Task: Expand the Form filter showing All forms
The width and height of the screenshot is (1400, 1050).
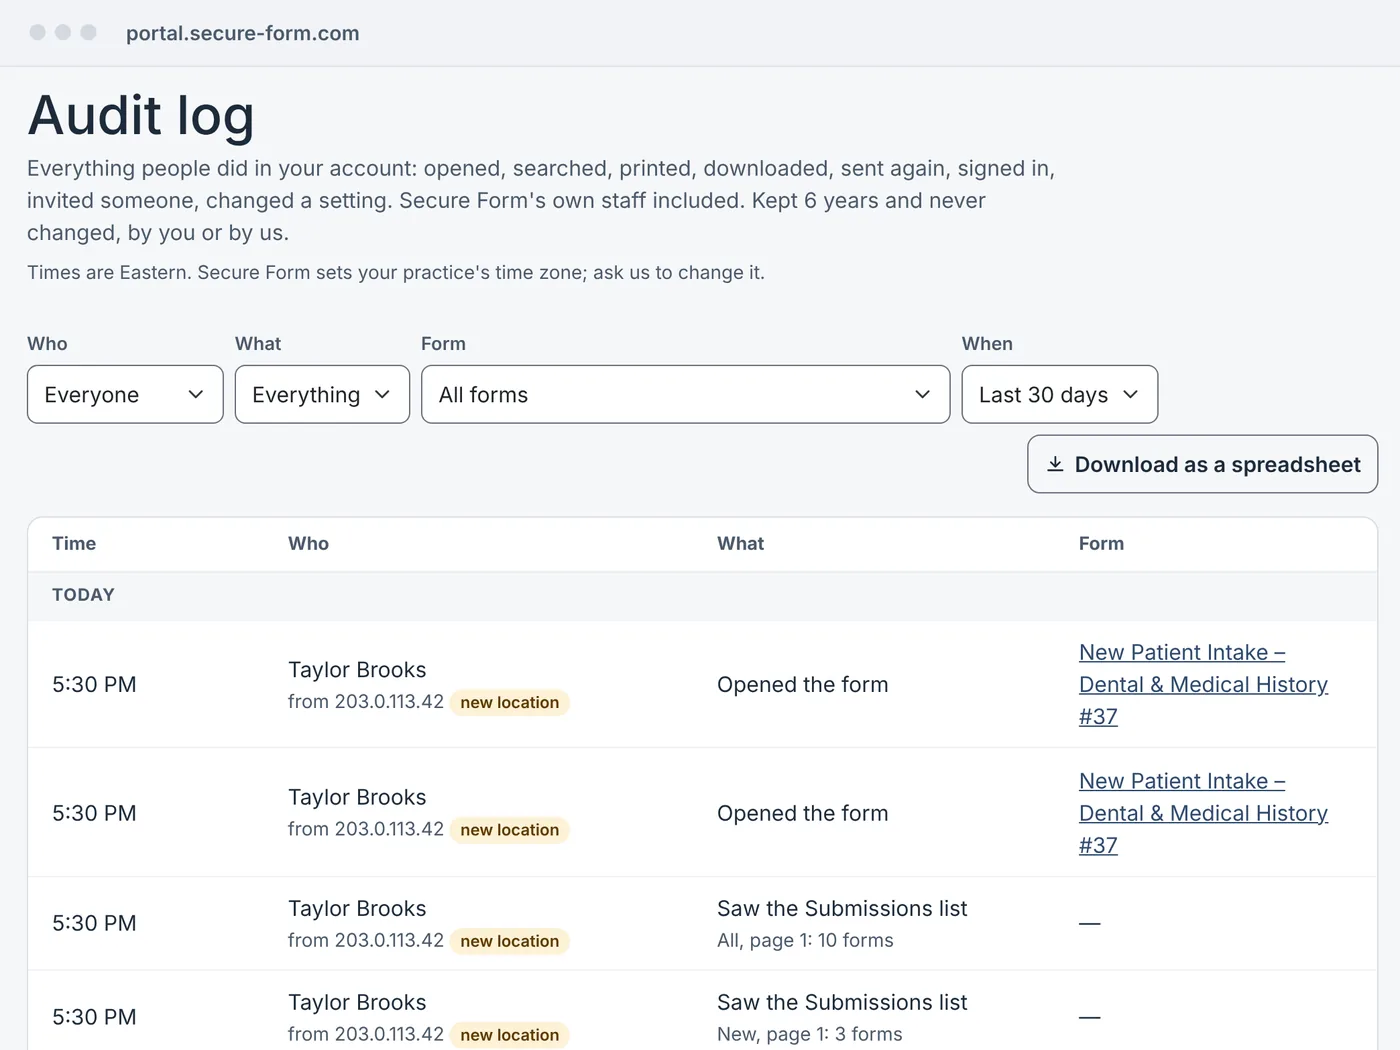Action: [685, 394]
